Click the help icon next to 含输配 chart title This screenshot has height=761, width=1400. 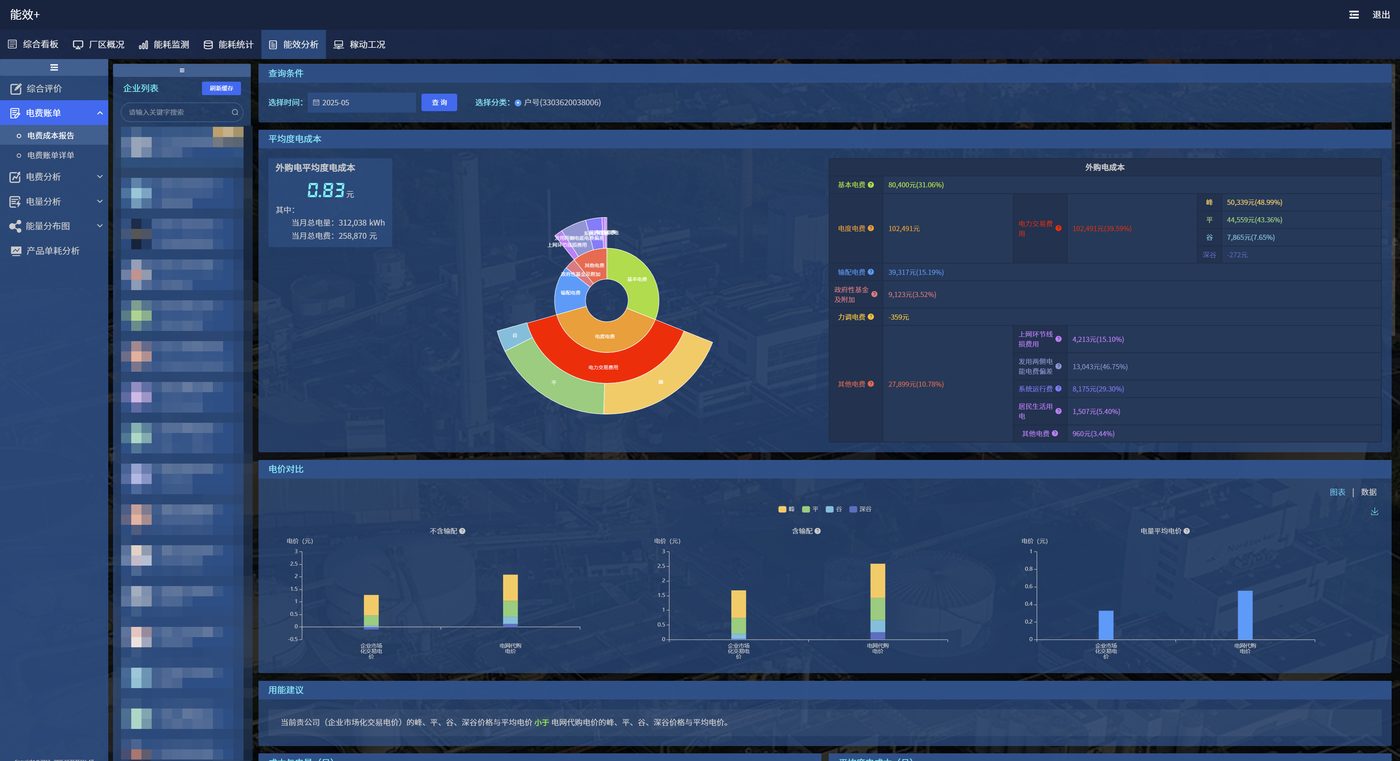point(817,531)
